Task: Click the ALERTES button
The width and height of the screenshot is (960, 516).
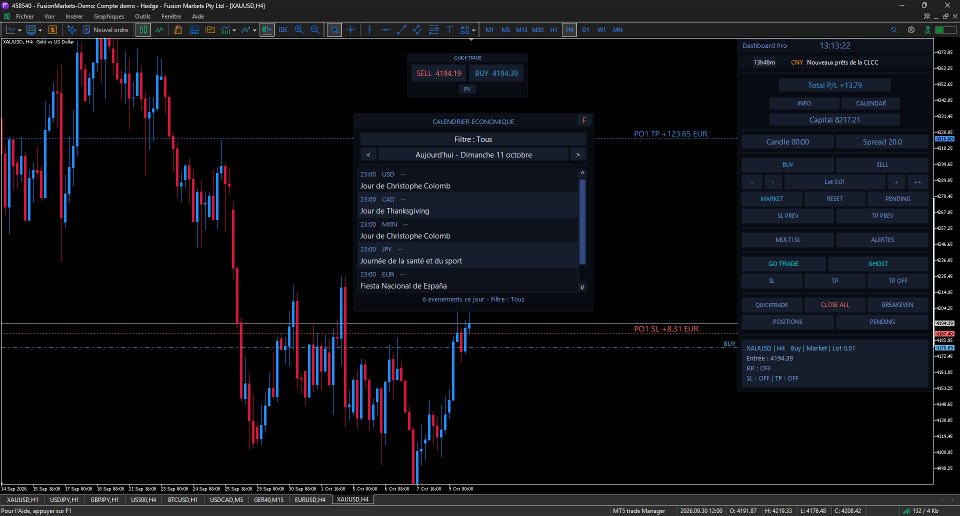Action: (x=882, y=240)
